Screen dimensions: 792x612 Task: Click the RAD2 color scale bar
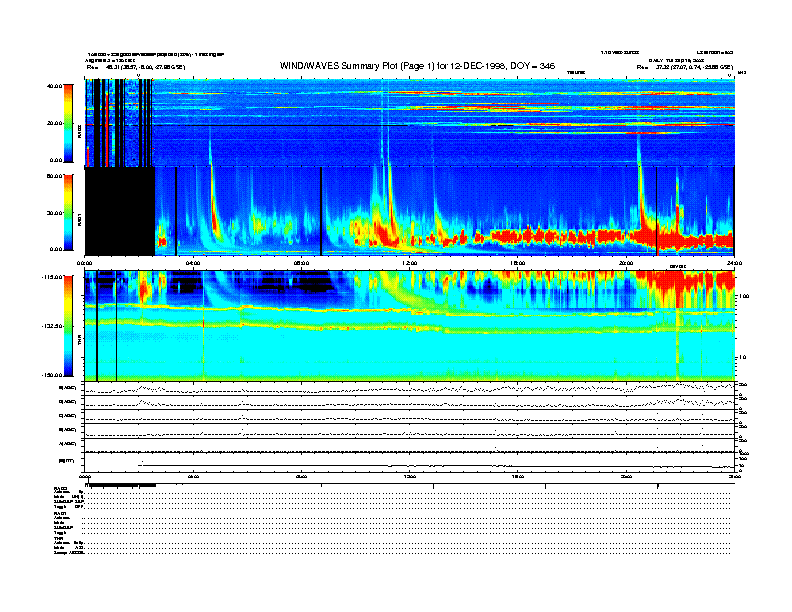click(68, 123)
